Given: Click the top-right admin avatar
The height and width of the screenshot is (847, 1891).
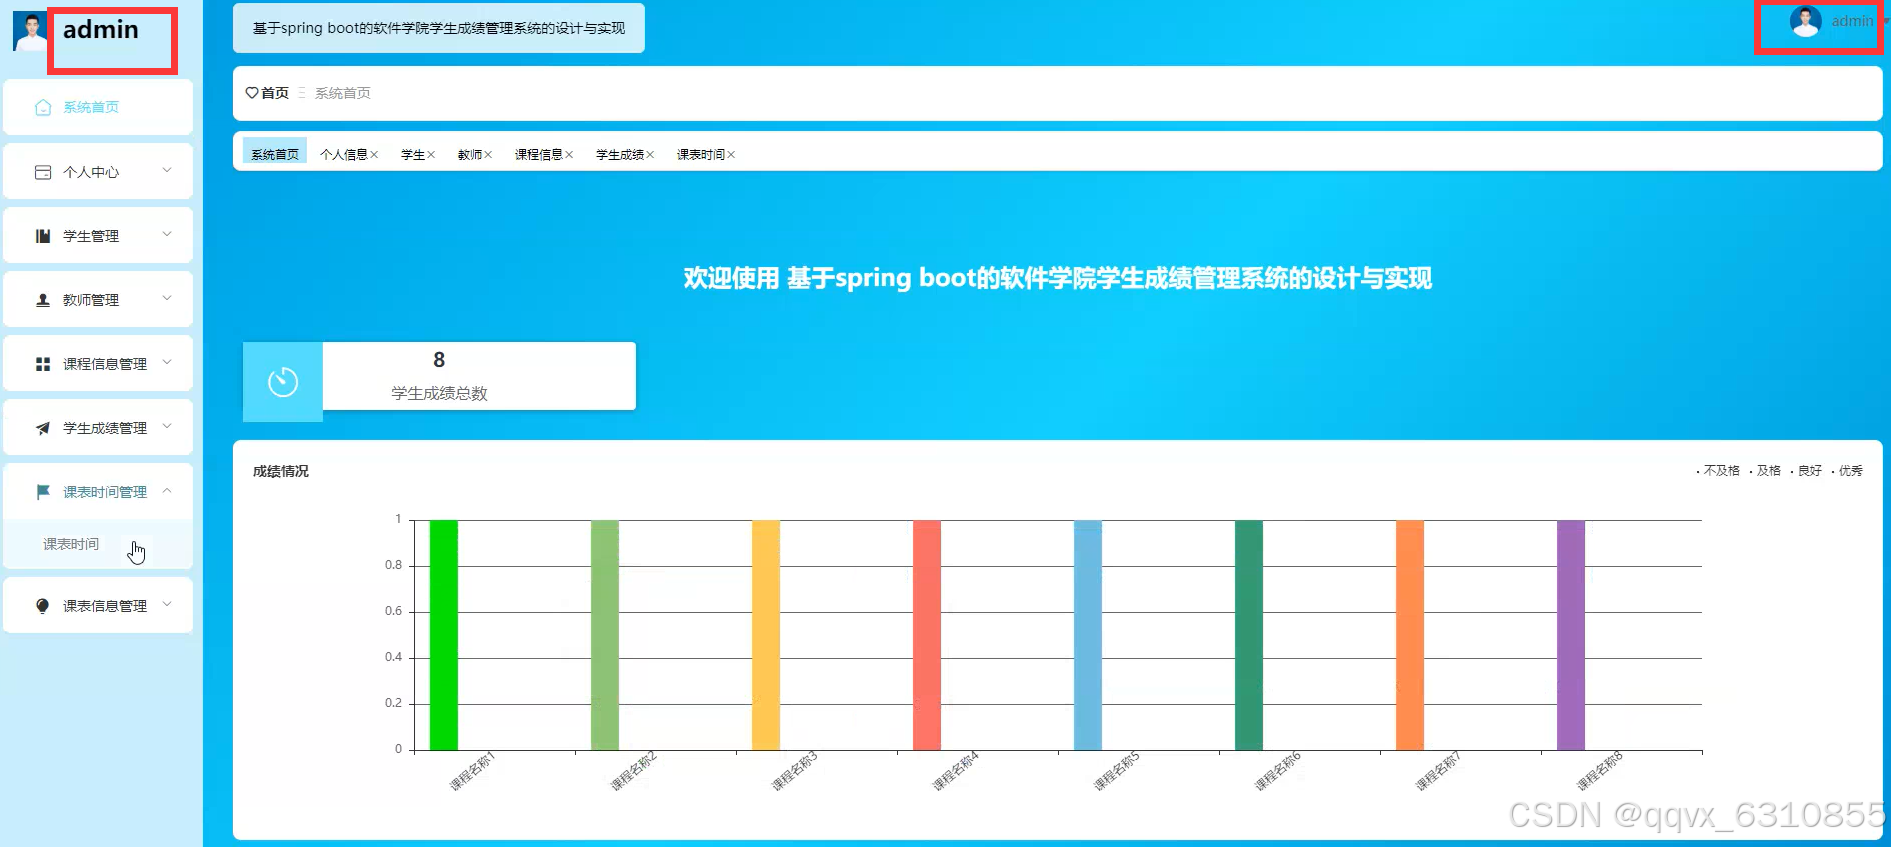Looking at the screenshot, I should [1805, 21].
